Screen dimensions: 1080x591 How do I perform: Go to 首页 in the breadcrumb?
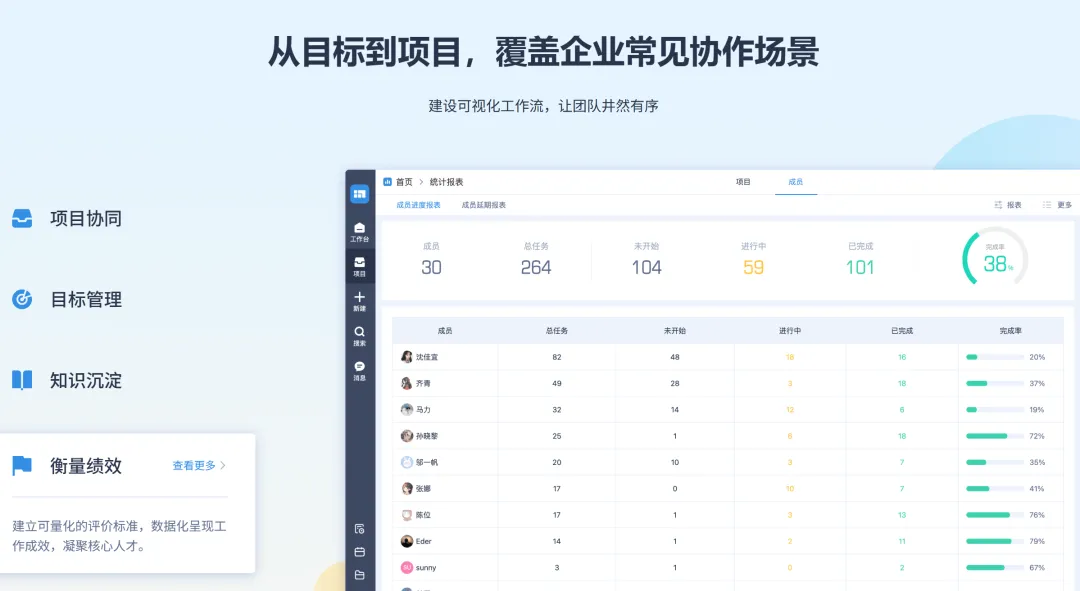tap(404, 182)
